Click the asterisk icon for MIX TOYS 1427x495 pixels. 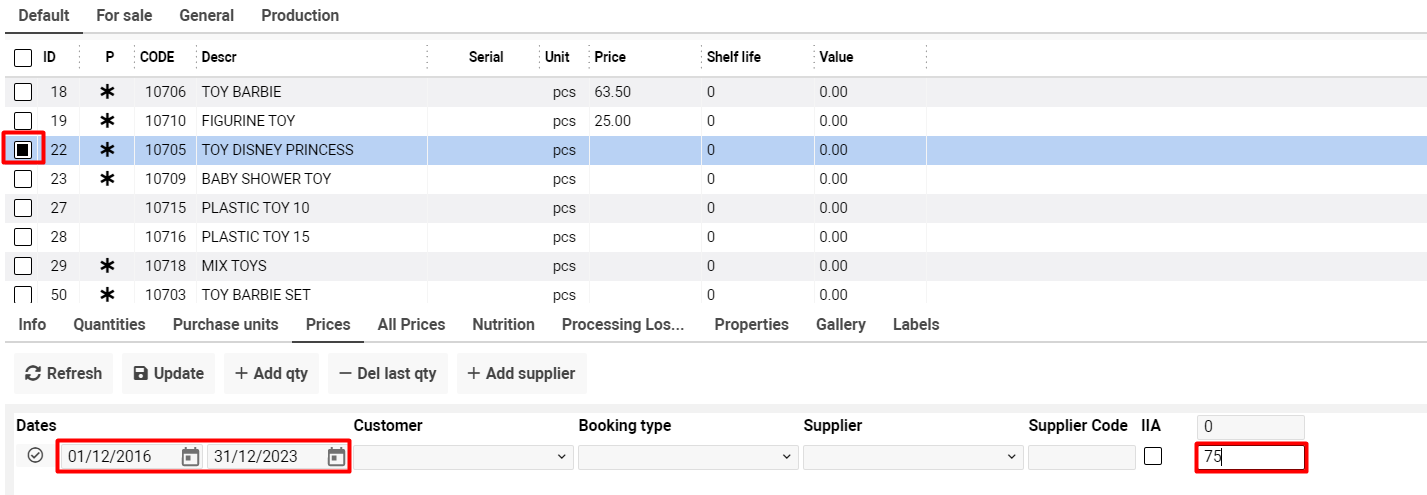click(x=108, y=266)
